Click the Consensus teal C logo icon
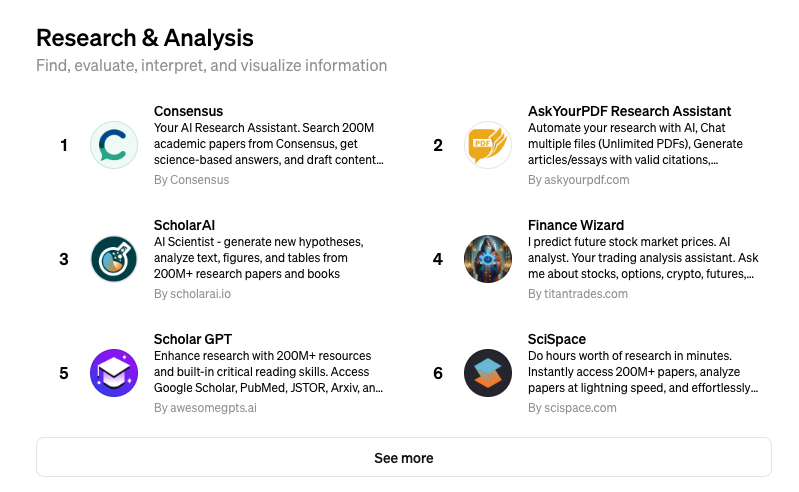This screenshot has height=492, width=799. (114, 145)
